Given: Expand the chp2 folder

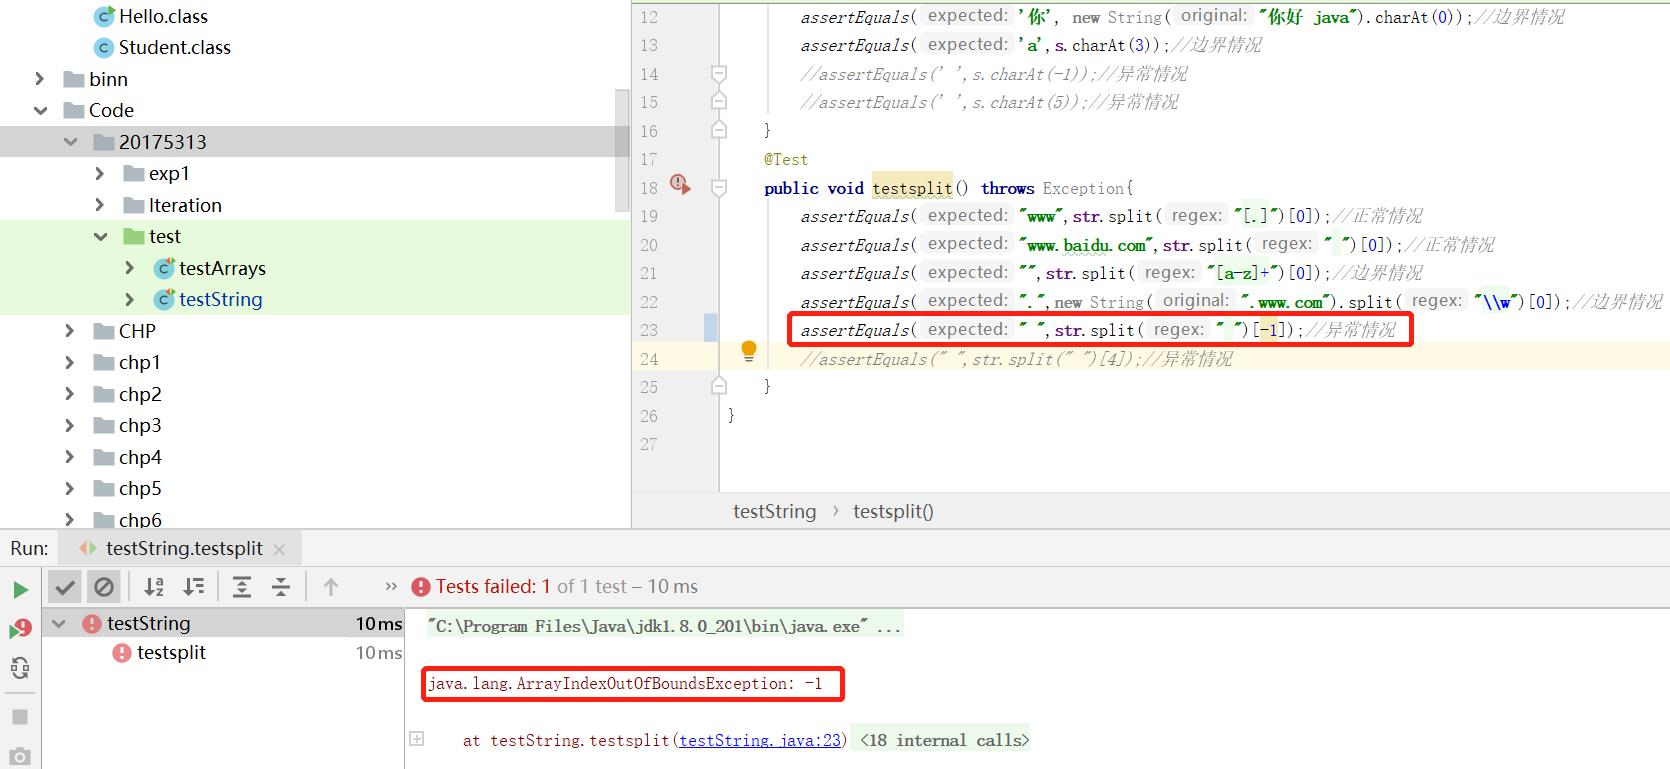Looking at the screenshot, I should [70, 394].
